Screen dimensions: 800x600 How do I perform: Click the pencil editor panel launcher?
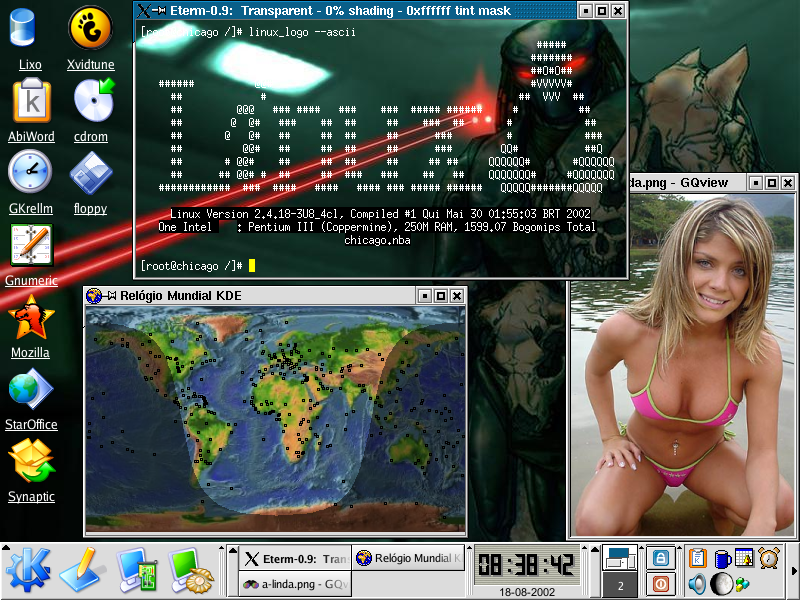pyautogui.click(x=83, y=569)
